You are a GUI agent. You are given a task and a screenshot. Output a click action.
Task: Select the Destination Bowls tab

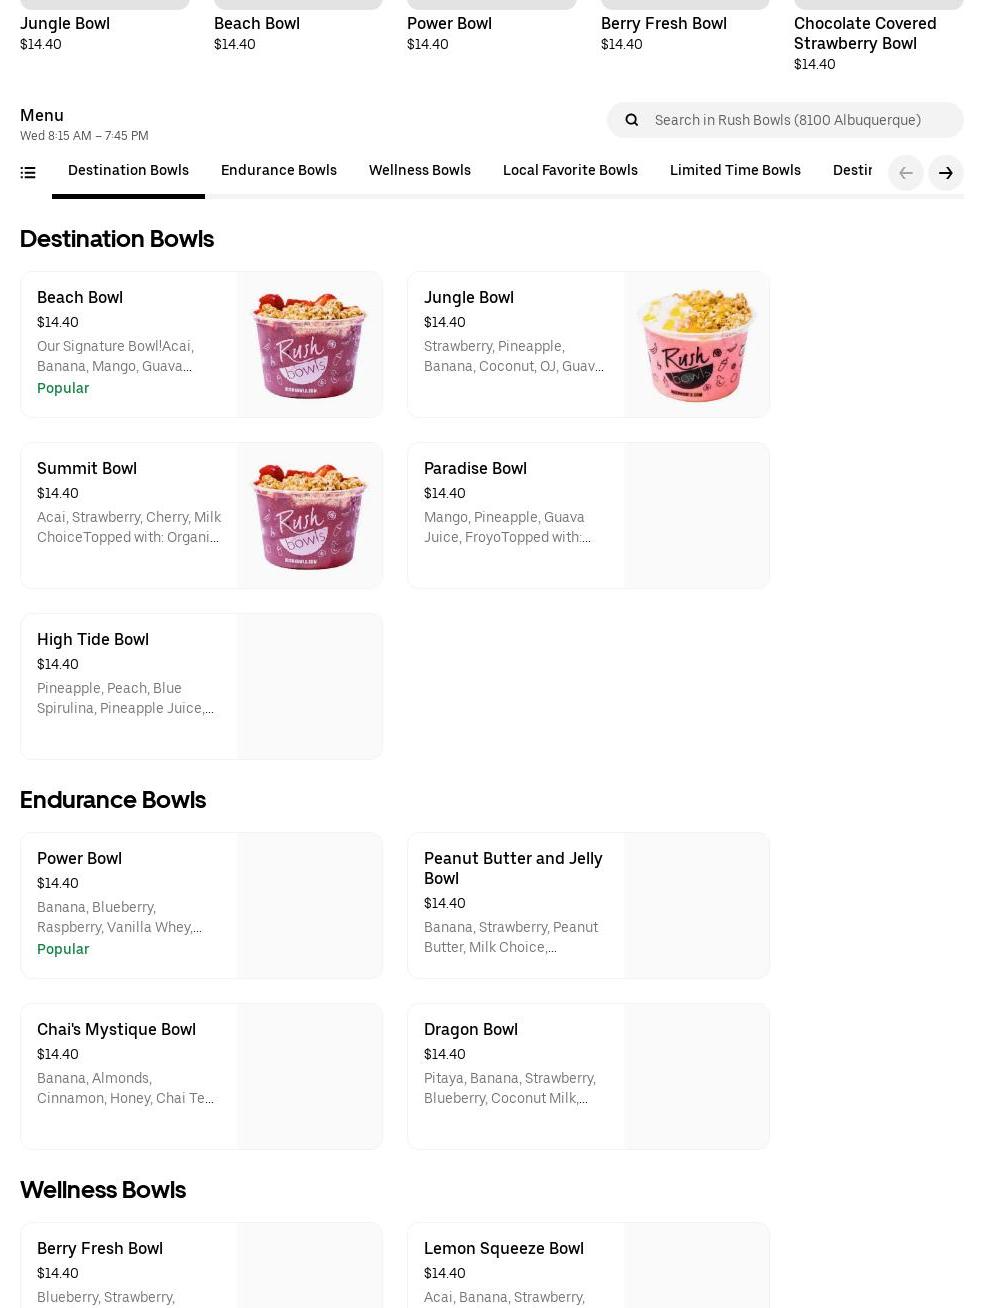click(x=128, y=170)
